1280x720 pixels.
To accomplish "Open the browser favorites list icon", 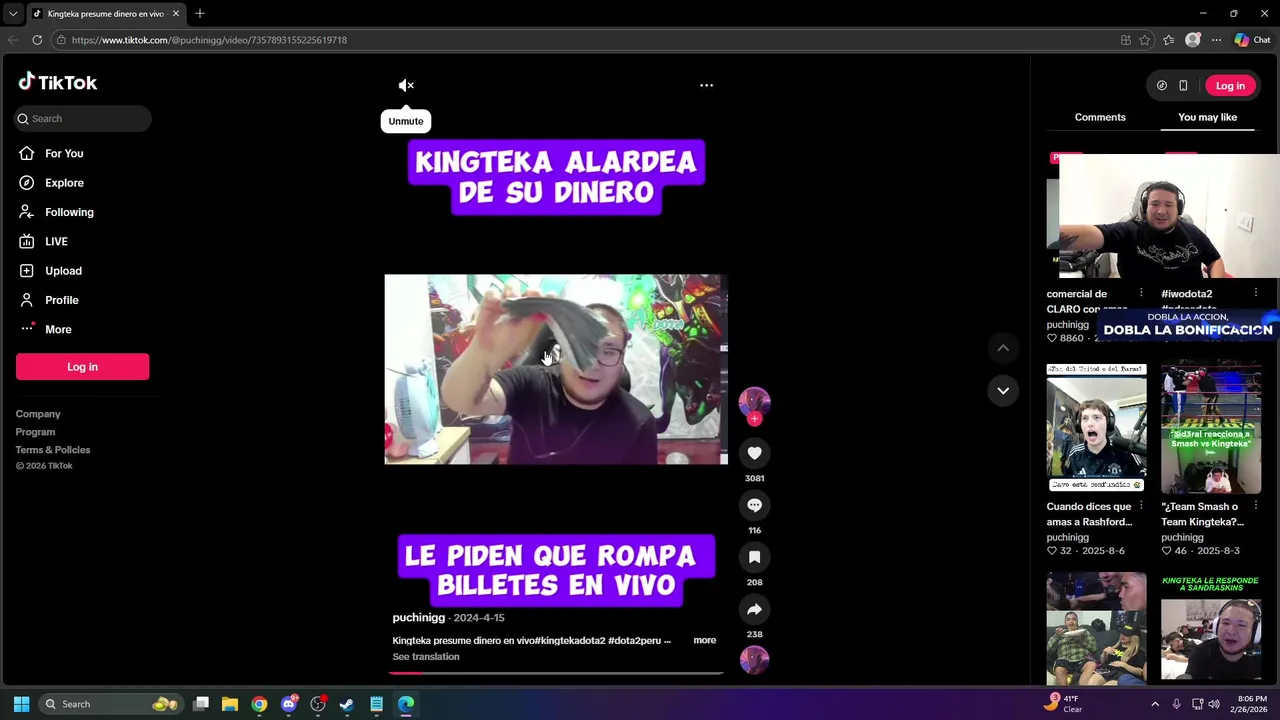I will tap(1168, 40).
